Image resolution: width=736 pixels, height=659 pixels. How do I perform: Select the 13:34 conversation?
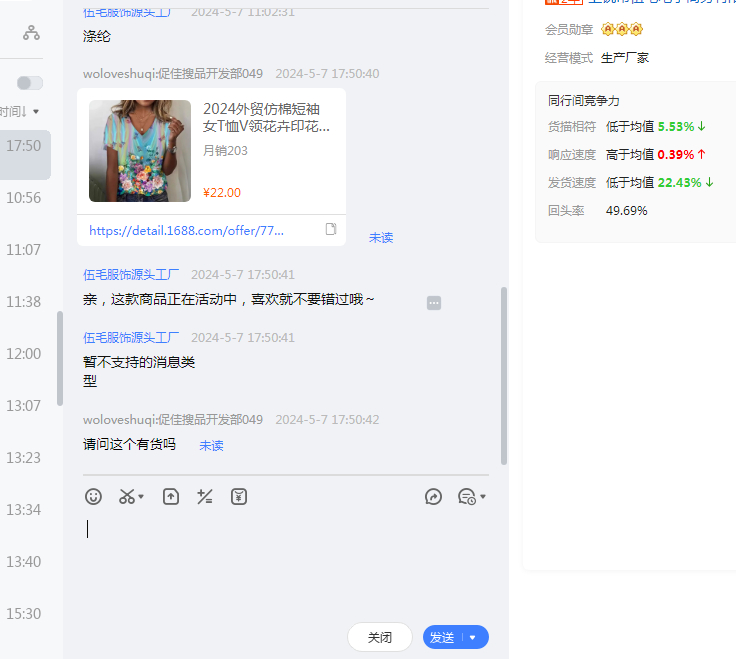click(x=23, y=510)
